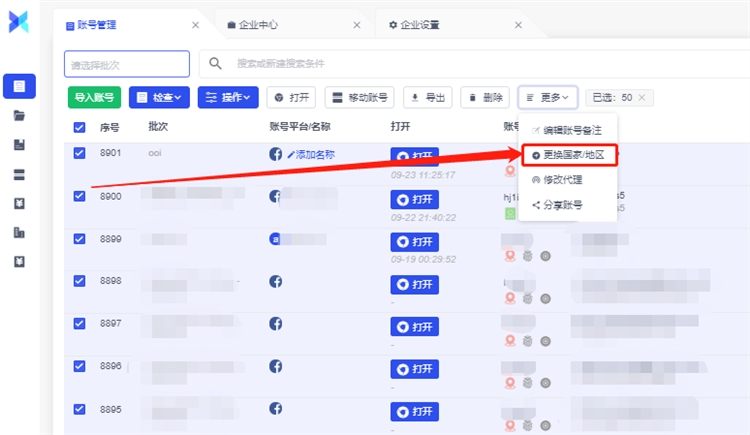The image size is (750, 435).
Task: Click Facebook icon in row 8896
Action: pos(275,367)
